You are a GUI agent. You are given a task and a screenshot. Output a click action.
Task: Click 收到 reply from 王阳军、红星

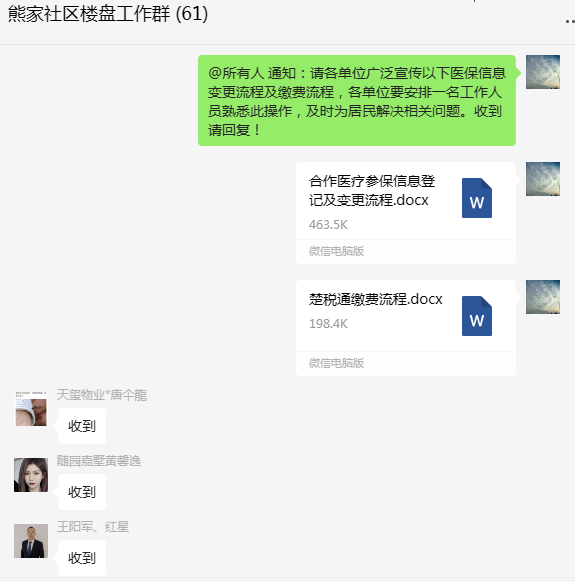click(82, 558)
